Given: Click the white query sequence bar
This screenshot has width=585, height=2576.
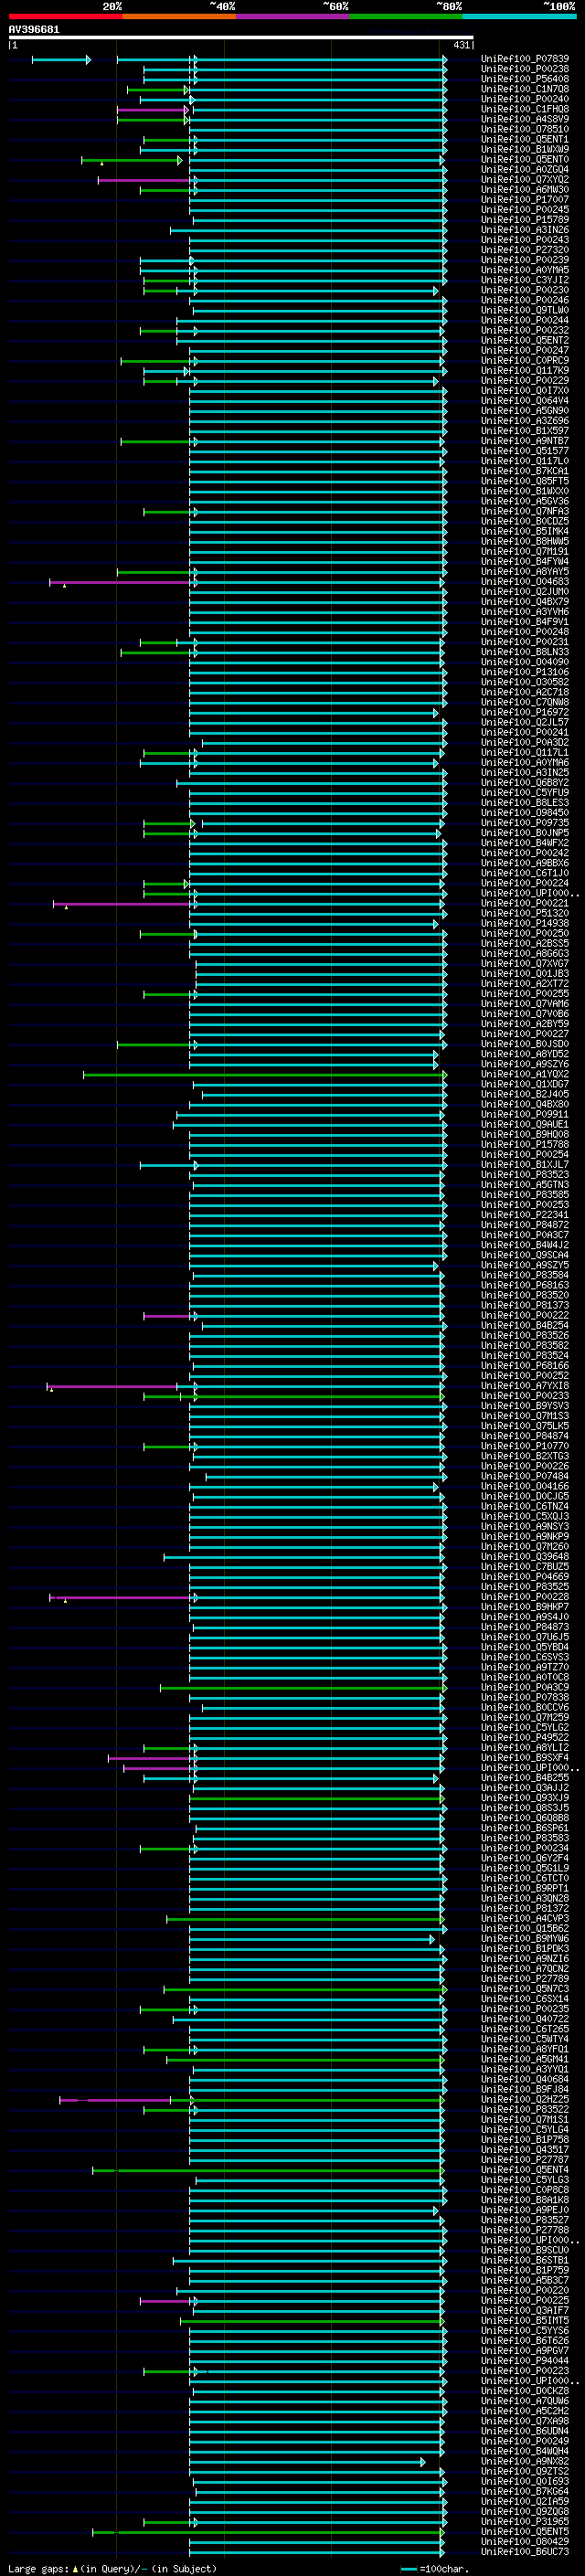Looking at the screenshot, I should [241, 37].
